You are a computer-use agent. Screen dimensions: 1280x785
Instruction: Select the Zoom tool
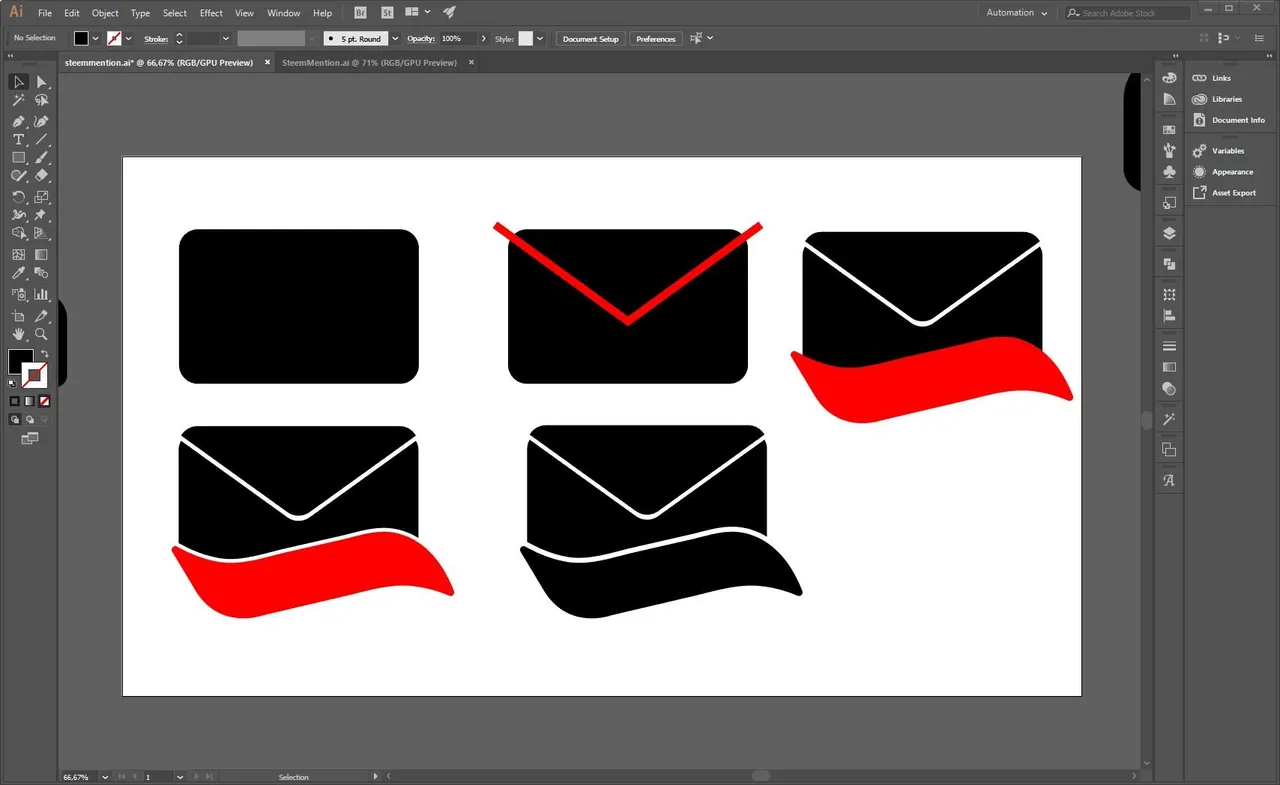[42, 334]
